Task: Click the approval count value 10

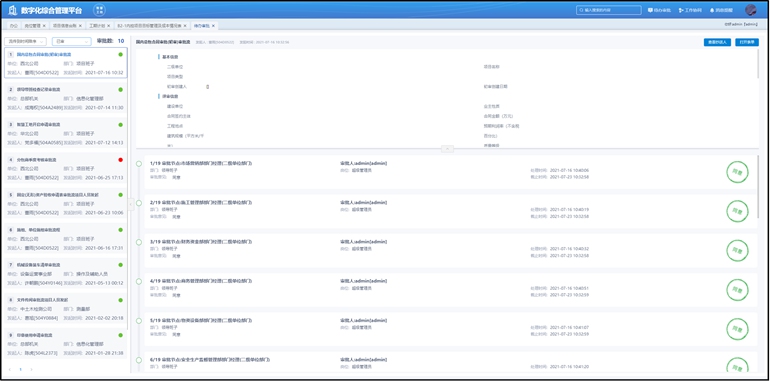Action: click(x=121, y=41)
